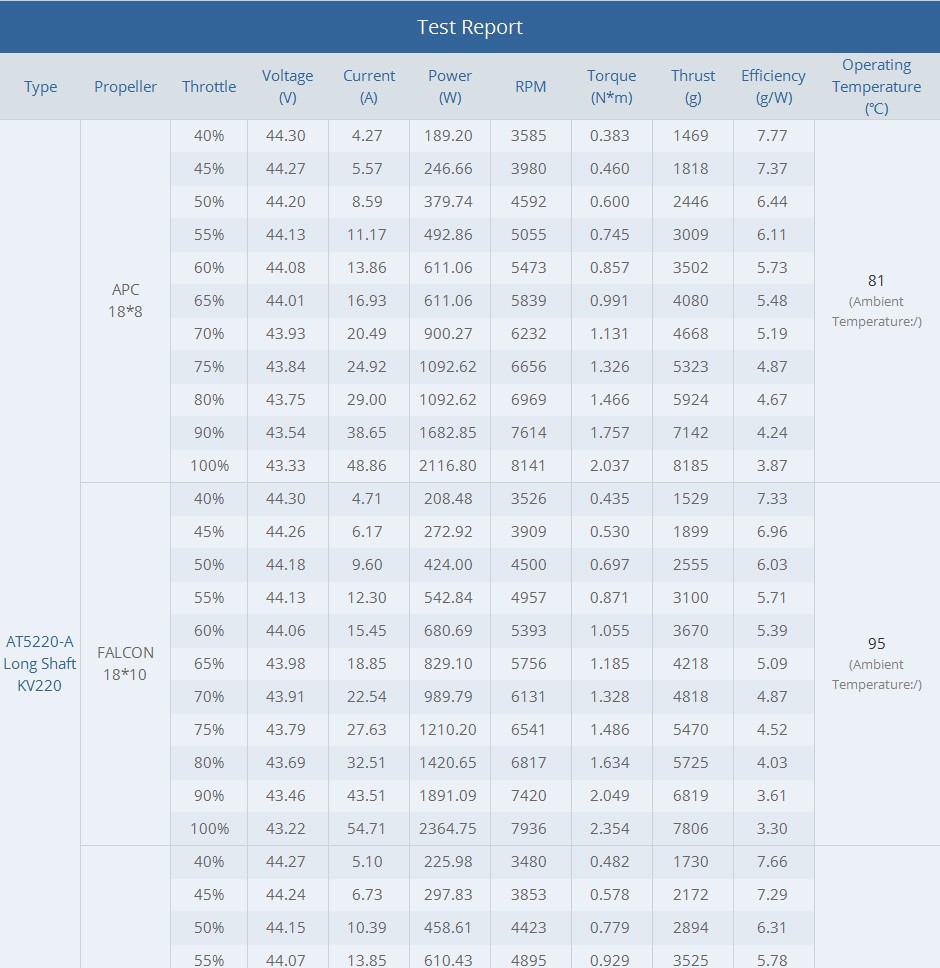Click thrust value 2172
The height and width of the screenshot is (968, 940).
691,895
